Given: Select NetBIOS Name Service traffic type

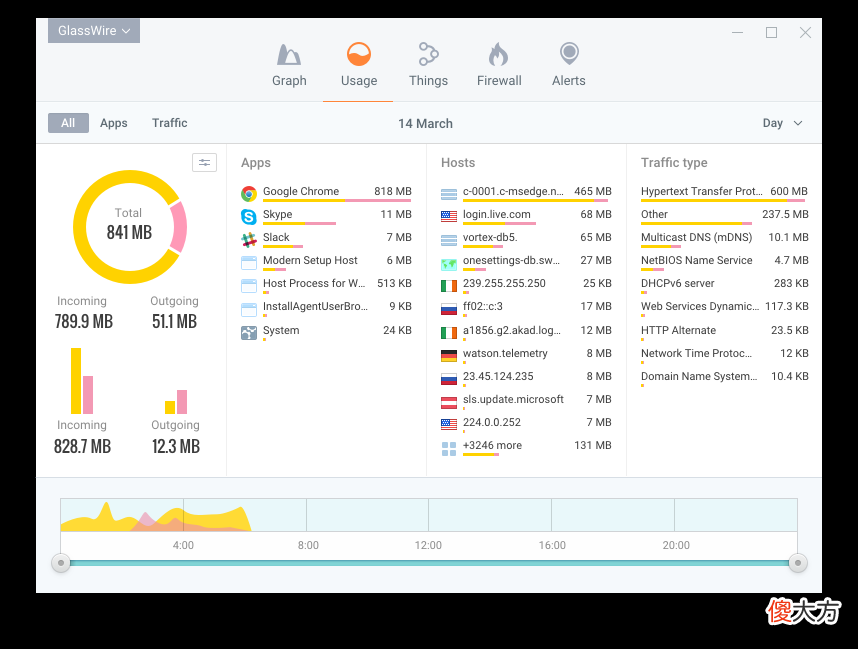Looking at the screenshot, I should [724, 263].
